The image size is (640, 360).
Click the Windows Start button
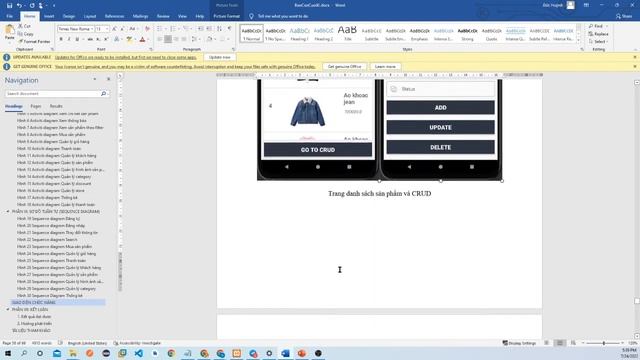tap(8, 353)
